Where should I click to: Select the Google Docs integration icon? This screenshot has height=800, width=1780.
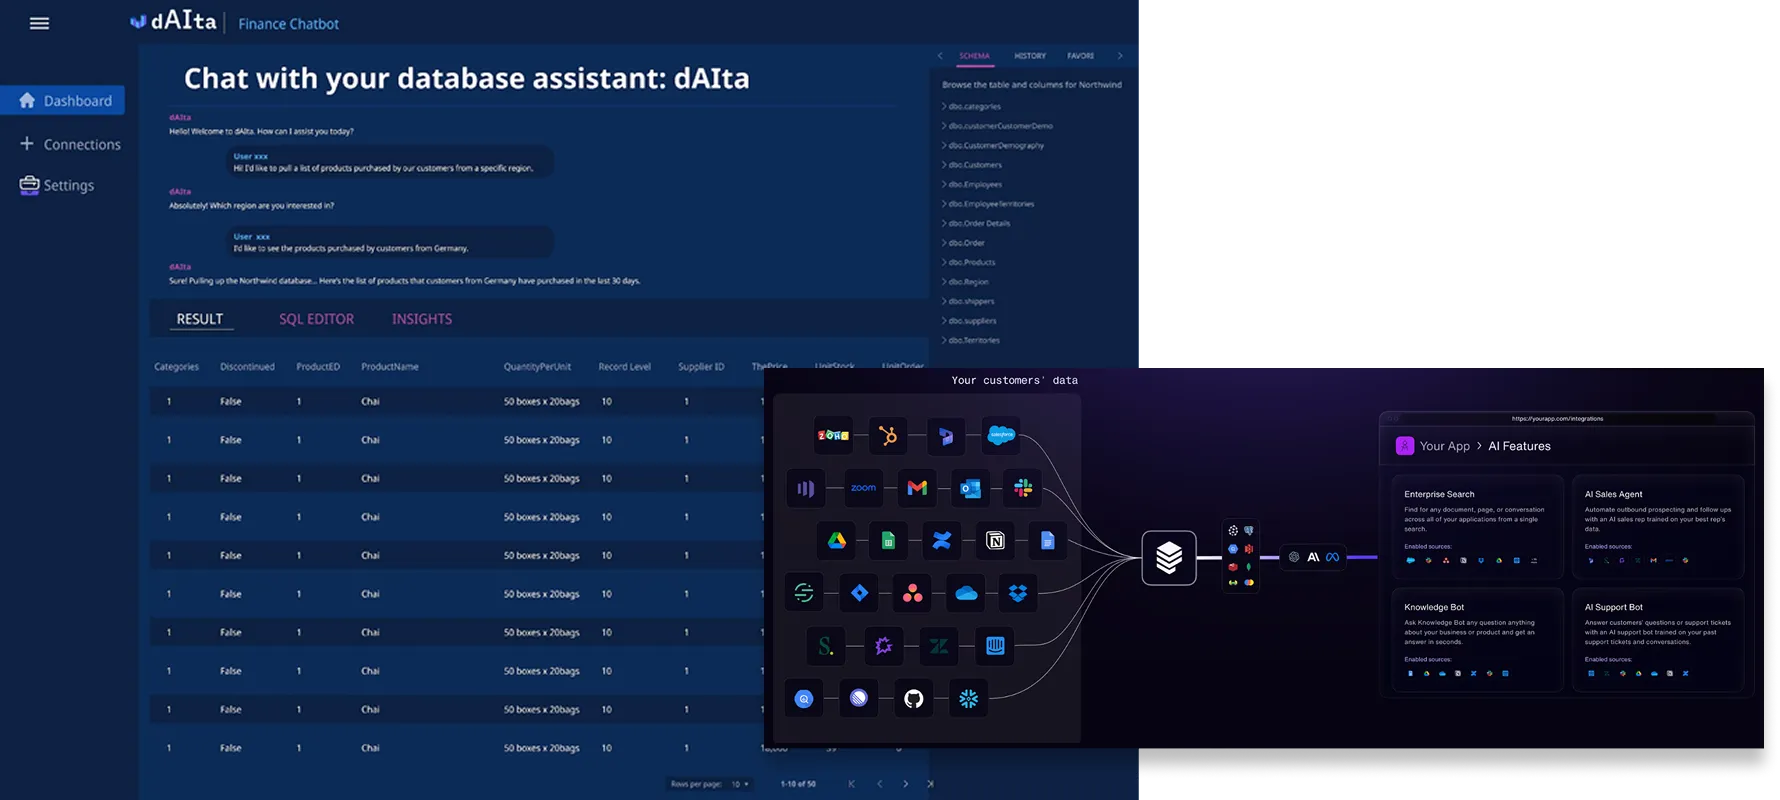coord(1048,541)
